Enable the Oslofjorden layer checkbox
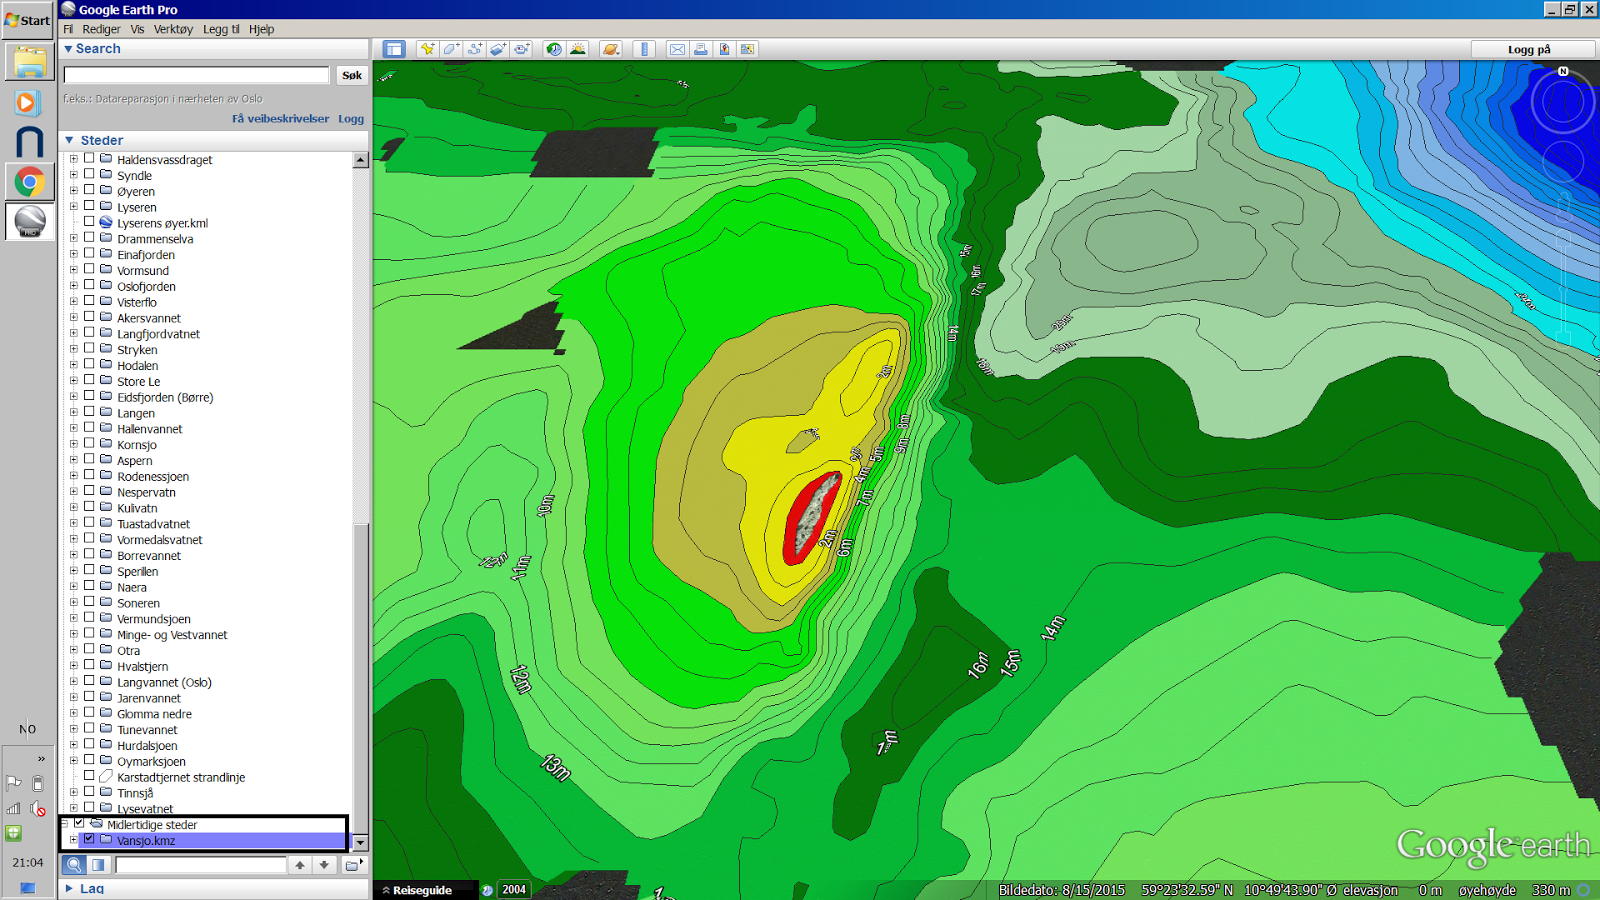The image size is (1600, 900). point(89,286)
